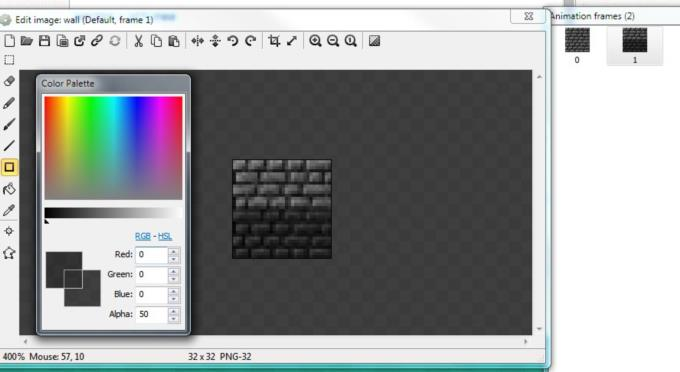Switch color mode to HSL
This screenshot has height=372, width=680.
click(165, 236)
